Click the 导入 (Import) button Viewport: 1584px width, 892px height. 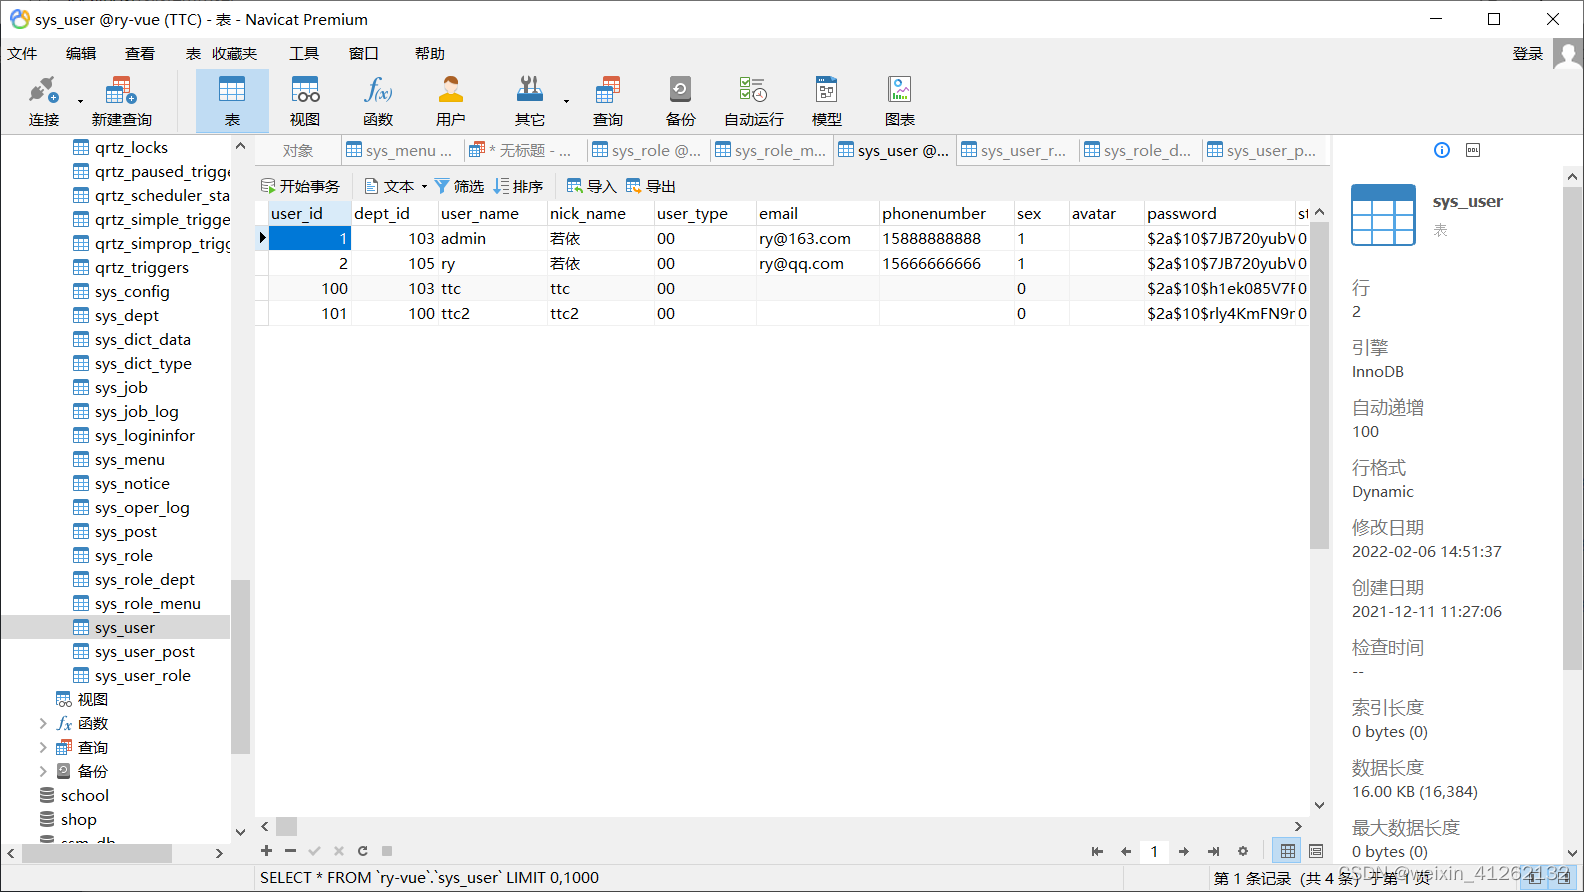coord(591,186)
